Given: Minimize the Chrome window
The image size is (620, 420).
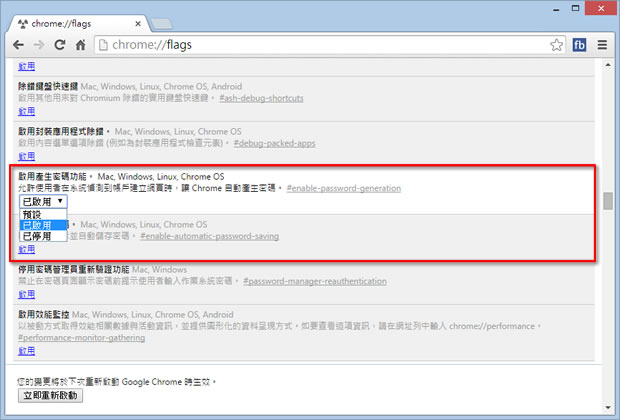Looking at the screenshot, I should [556, 9].
